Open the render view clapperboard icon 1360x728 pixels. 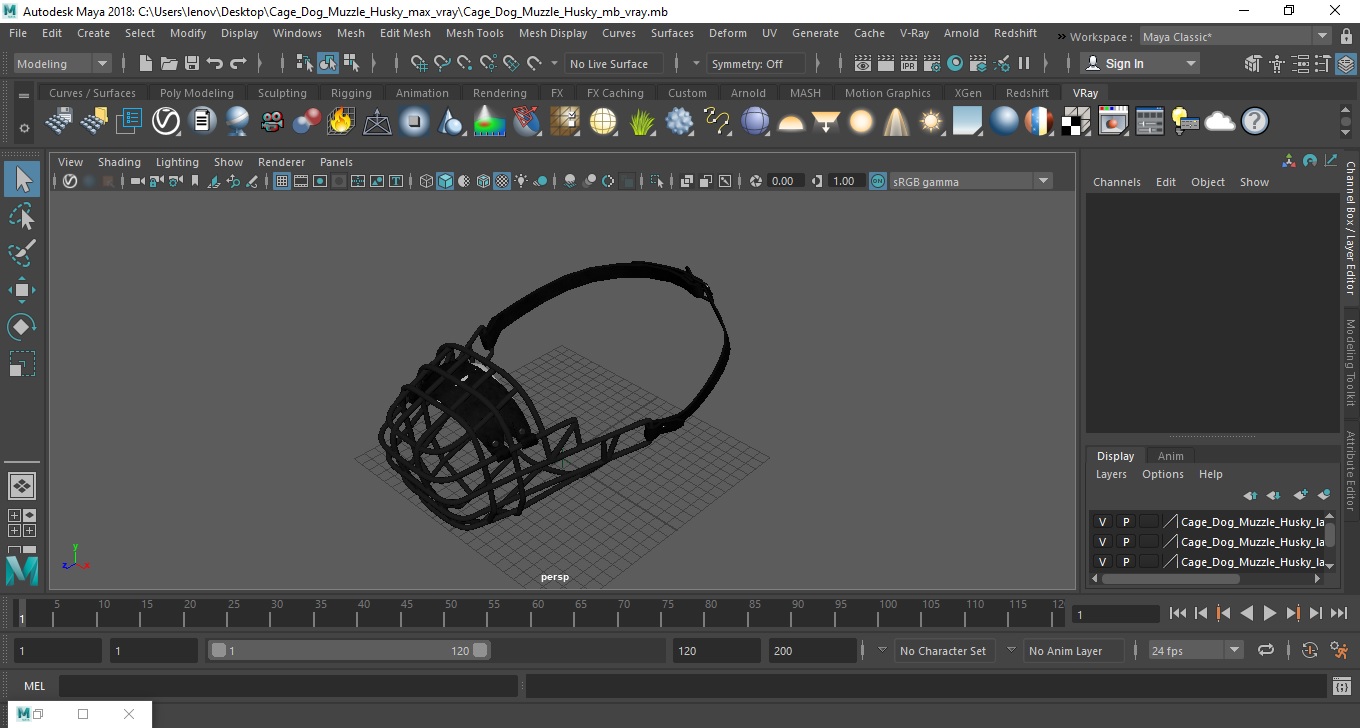click(863, 63)
